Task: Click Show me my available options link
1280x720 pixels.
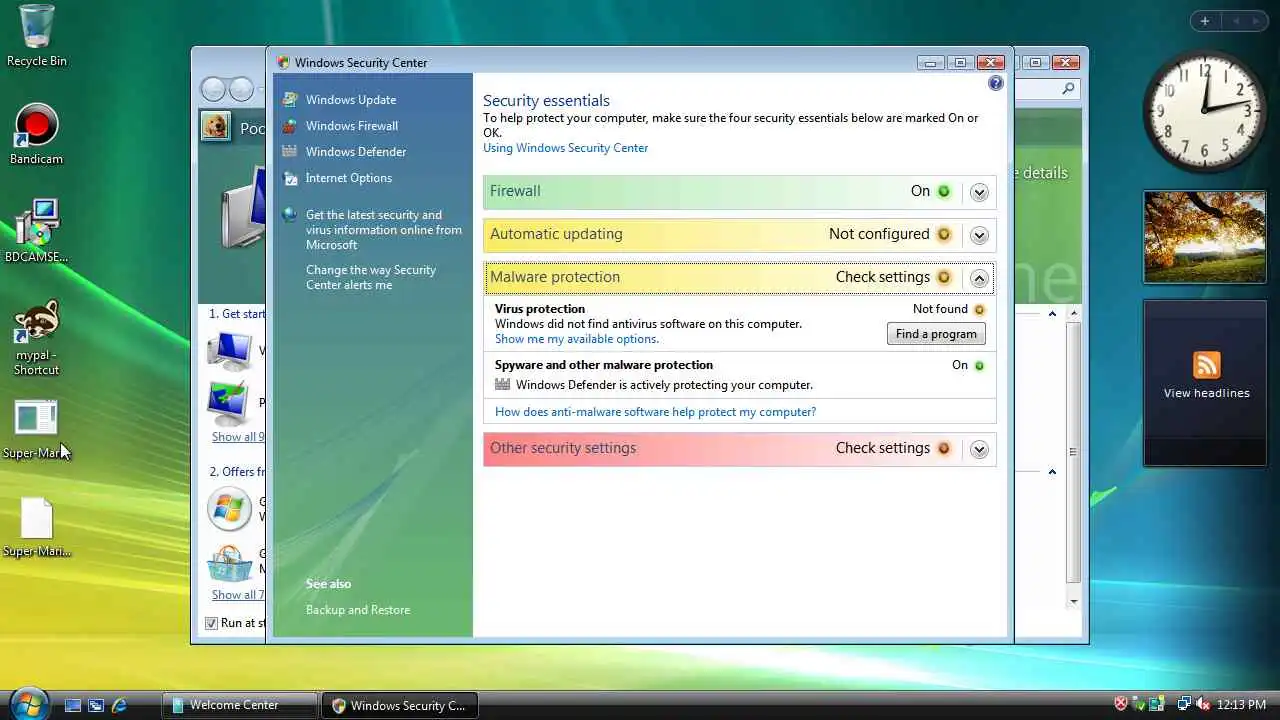Action: point(577,339)
